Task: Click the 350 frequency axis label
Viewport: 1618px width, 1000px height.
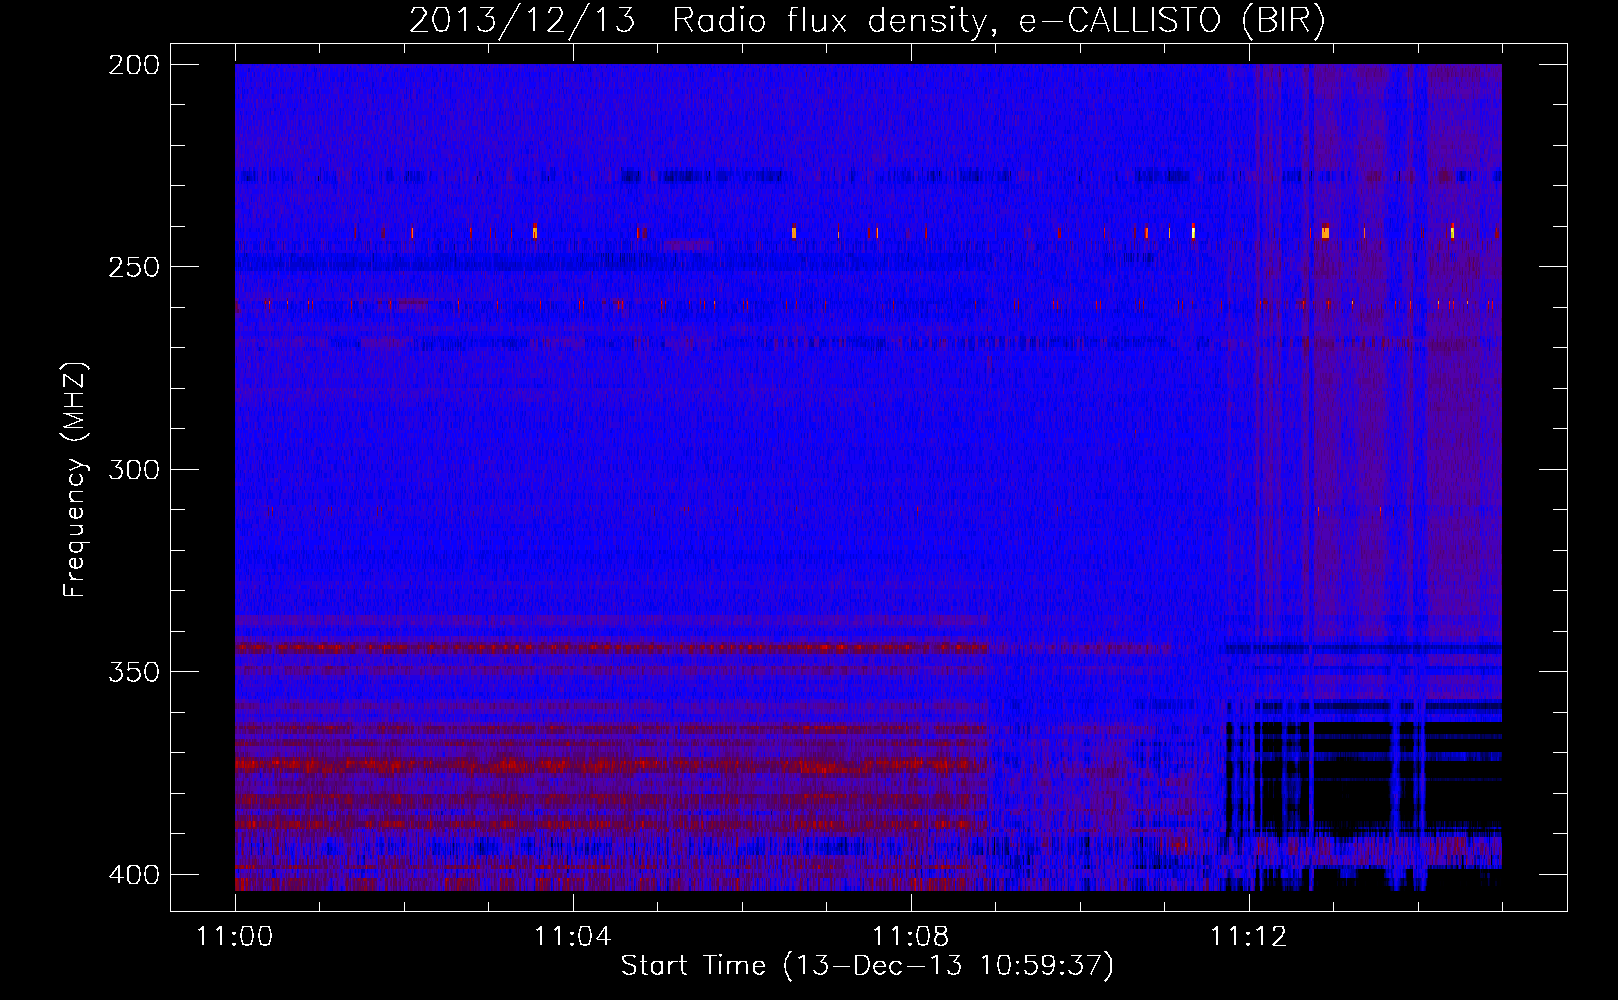Action: click(133, 672)
